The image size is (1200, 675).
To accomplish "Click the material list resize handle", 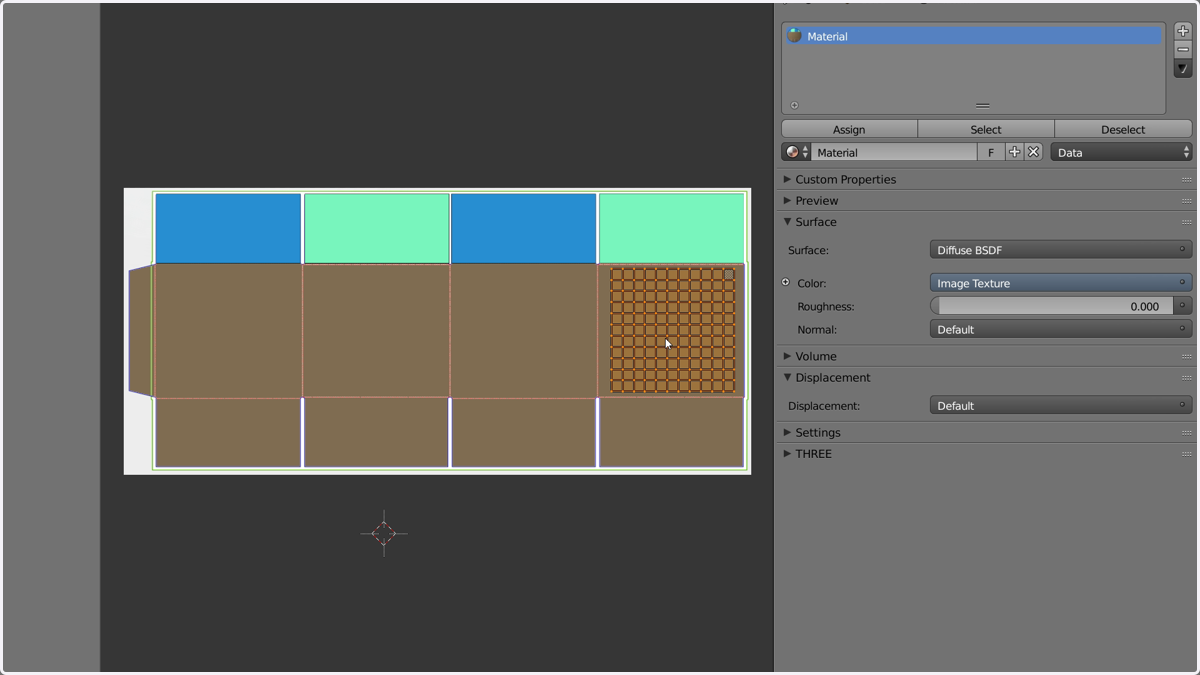I will pyautogui.click(x=982, y=105).
